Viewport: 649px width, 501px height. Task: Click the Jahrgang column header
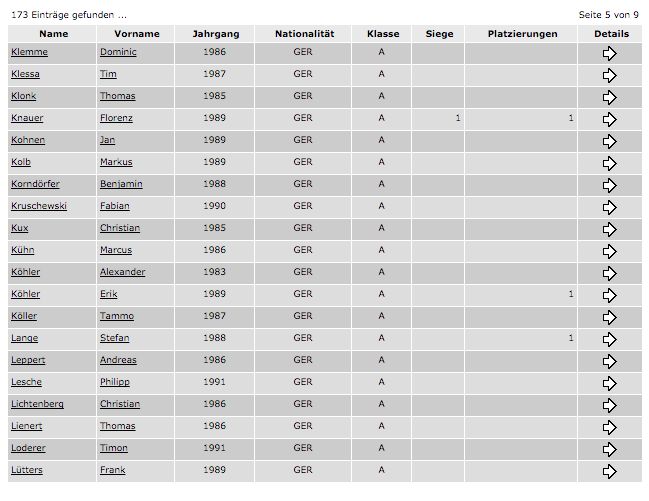(215, 34)
